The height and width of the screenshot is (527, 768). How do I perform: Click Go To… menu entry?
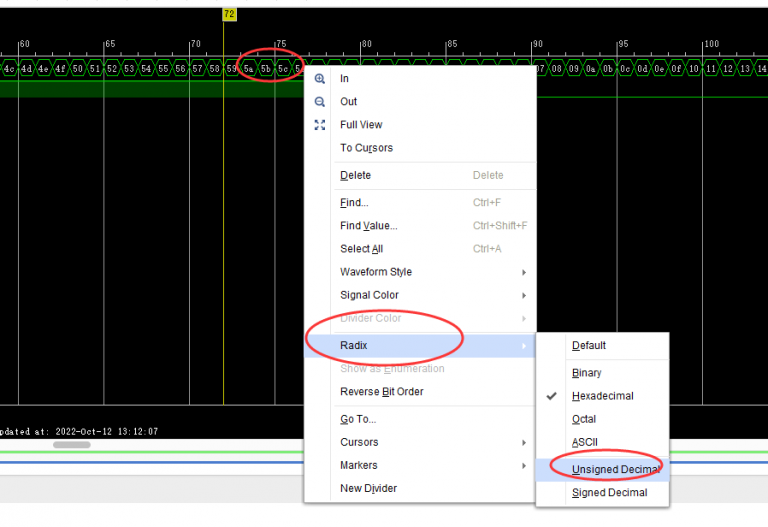(358, 419)
